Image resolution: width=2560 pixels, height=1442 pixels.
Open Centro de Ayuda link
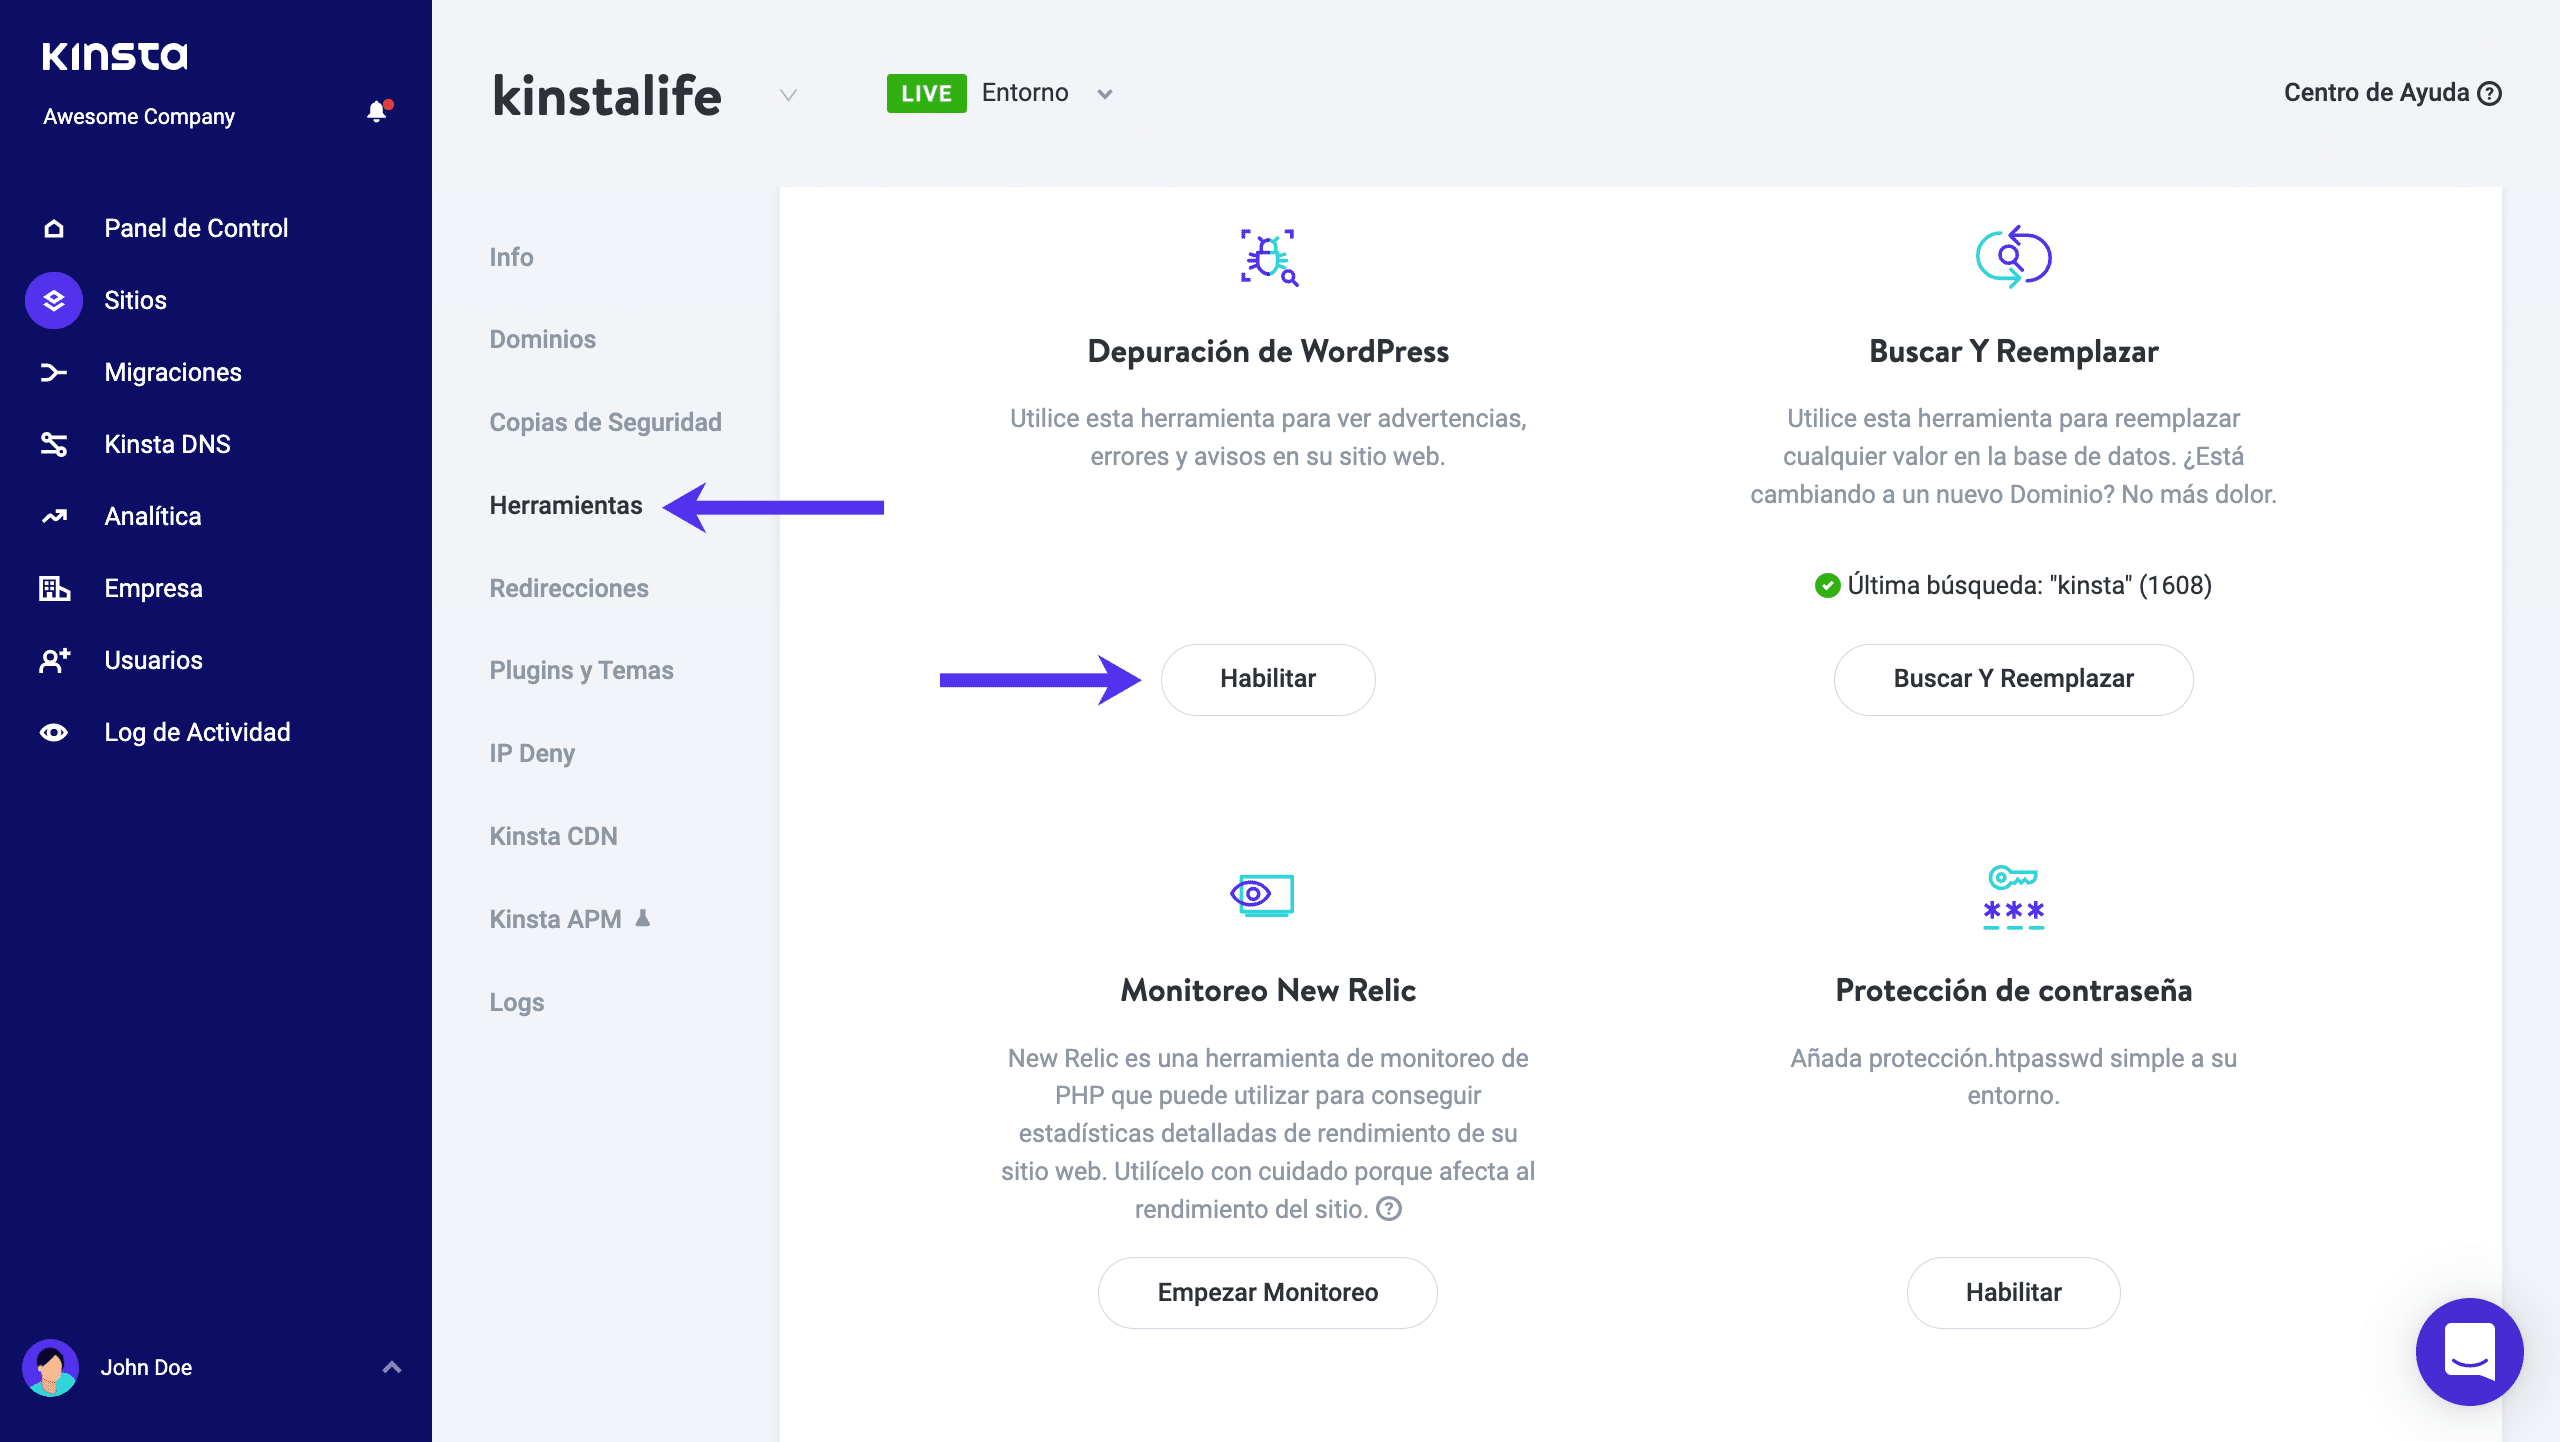2391,93
